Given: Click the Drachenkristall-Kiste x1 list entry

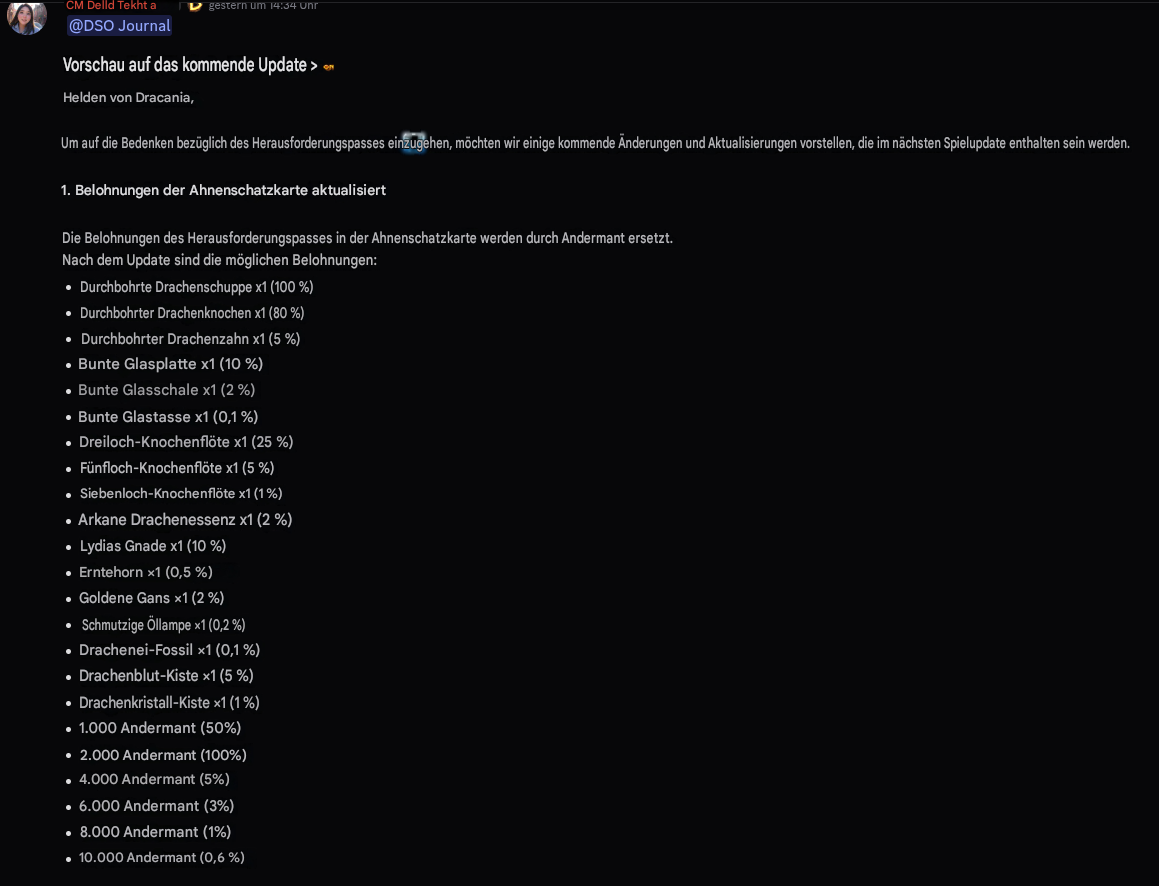Looking at the screenshot, I should coord(169,702).
